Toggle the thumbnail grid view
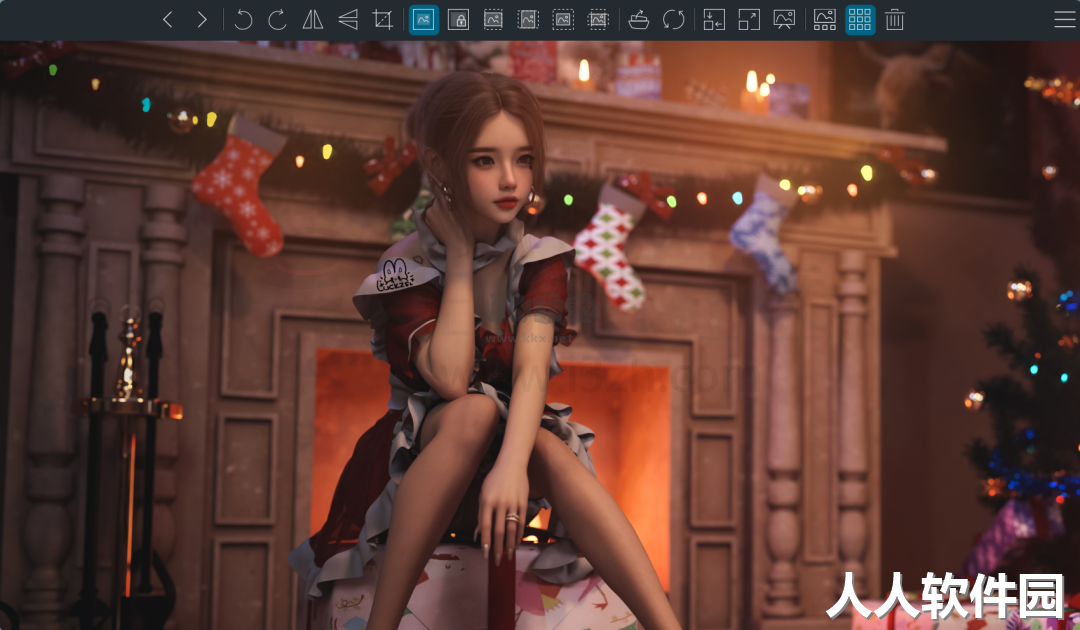The height and width of the screenshot is (630, 1080). [860, 20]
